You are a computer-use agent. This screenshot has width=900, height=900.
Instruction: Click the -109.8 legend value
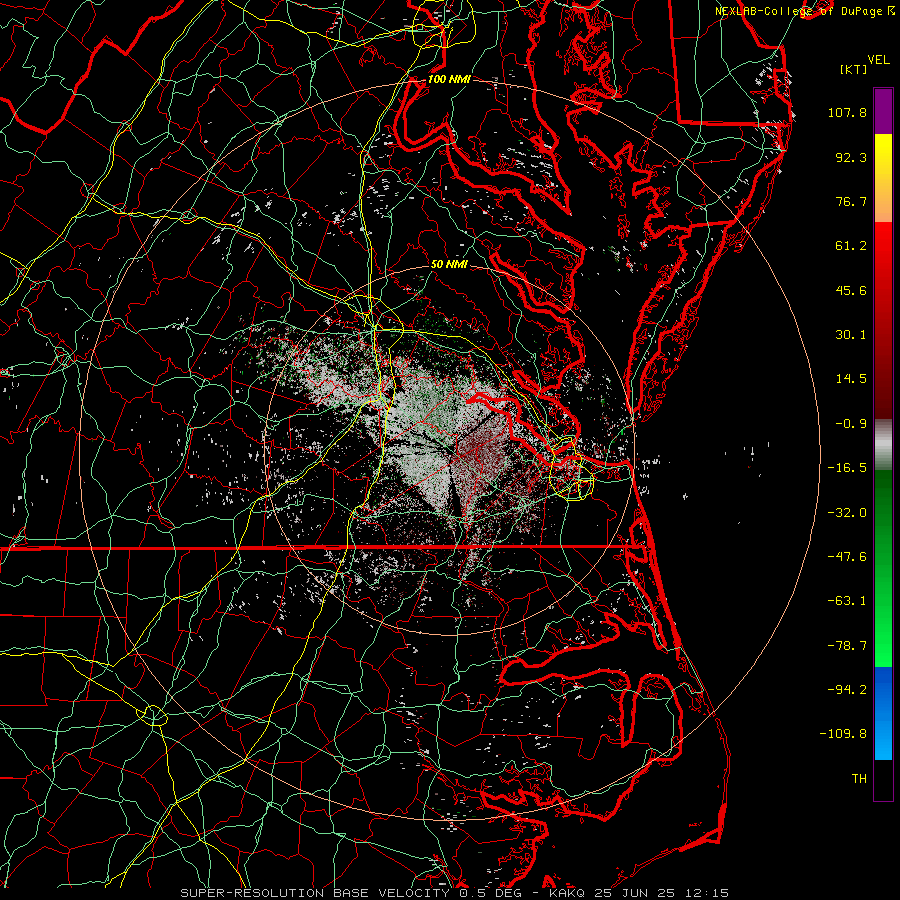843,734
